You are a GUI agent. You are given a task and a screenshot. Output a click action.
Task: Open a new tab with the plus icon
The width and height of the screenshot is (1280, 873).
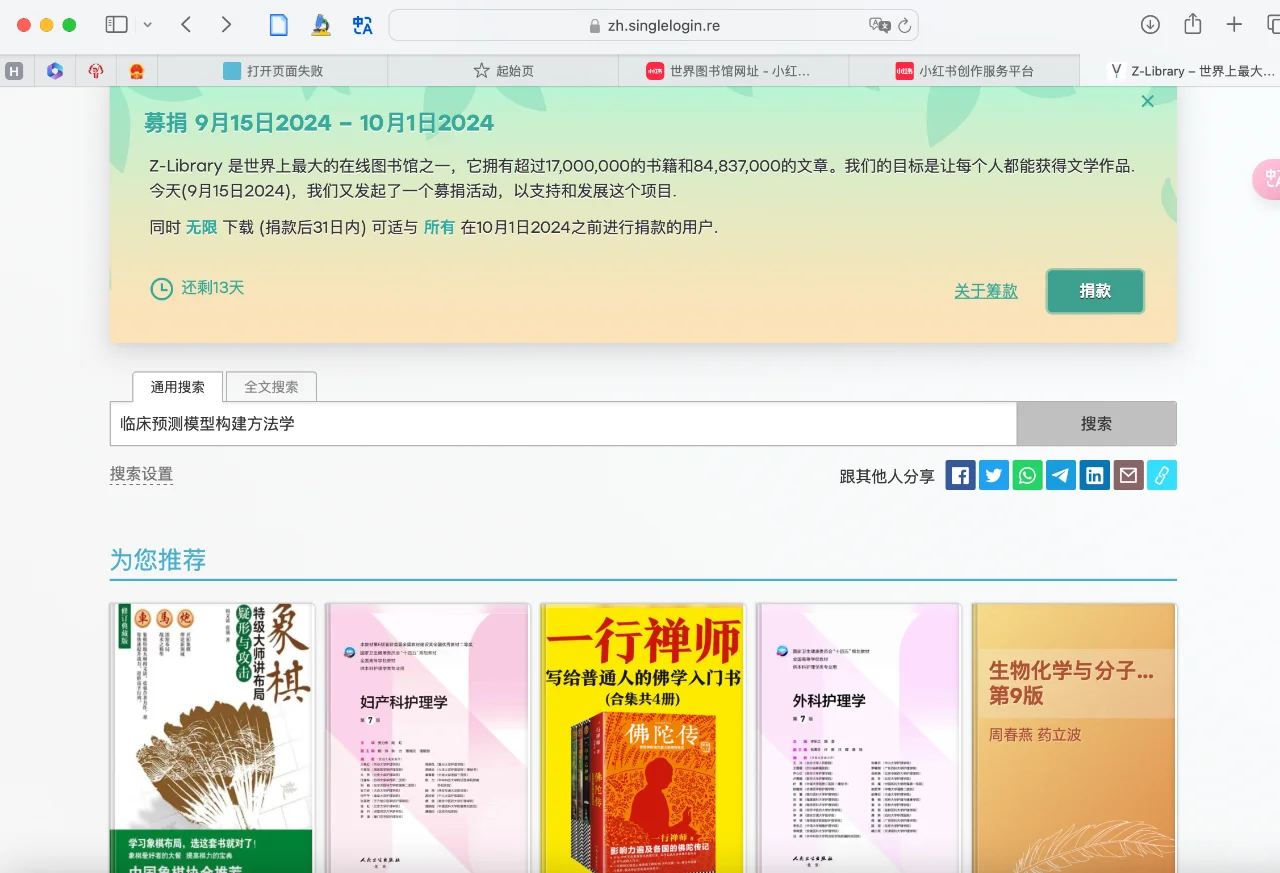[1234, 25]
